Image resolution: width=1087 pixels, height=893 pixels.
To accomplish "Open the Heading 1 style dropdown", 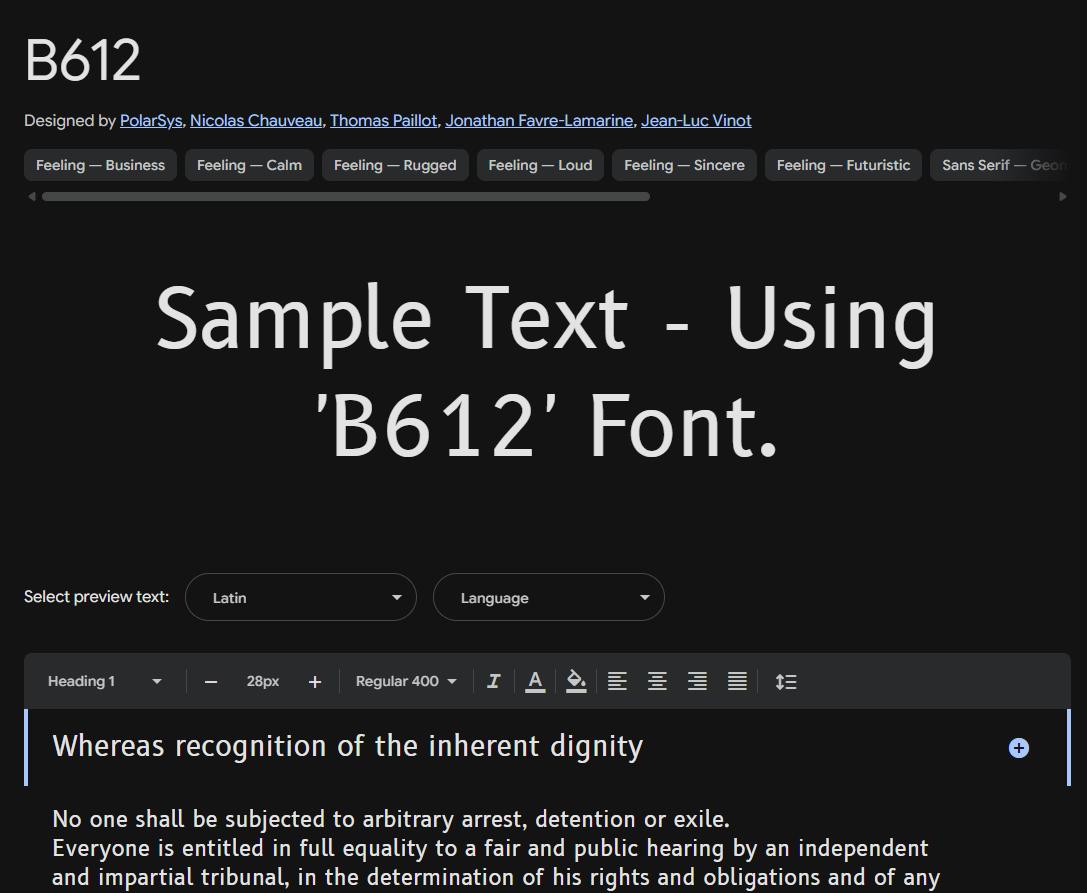I will [105, 682].
